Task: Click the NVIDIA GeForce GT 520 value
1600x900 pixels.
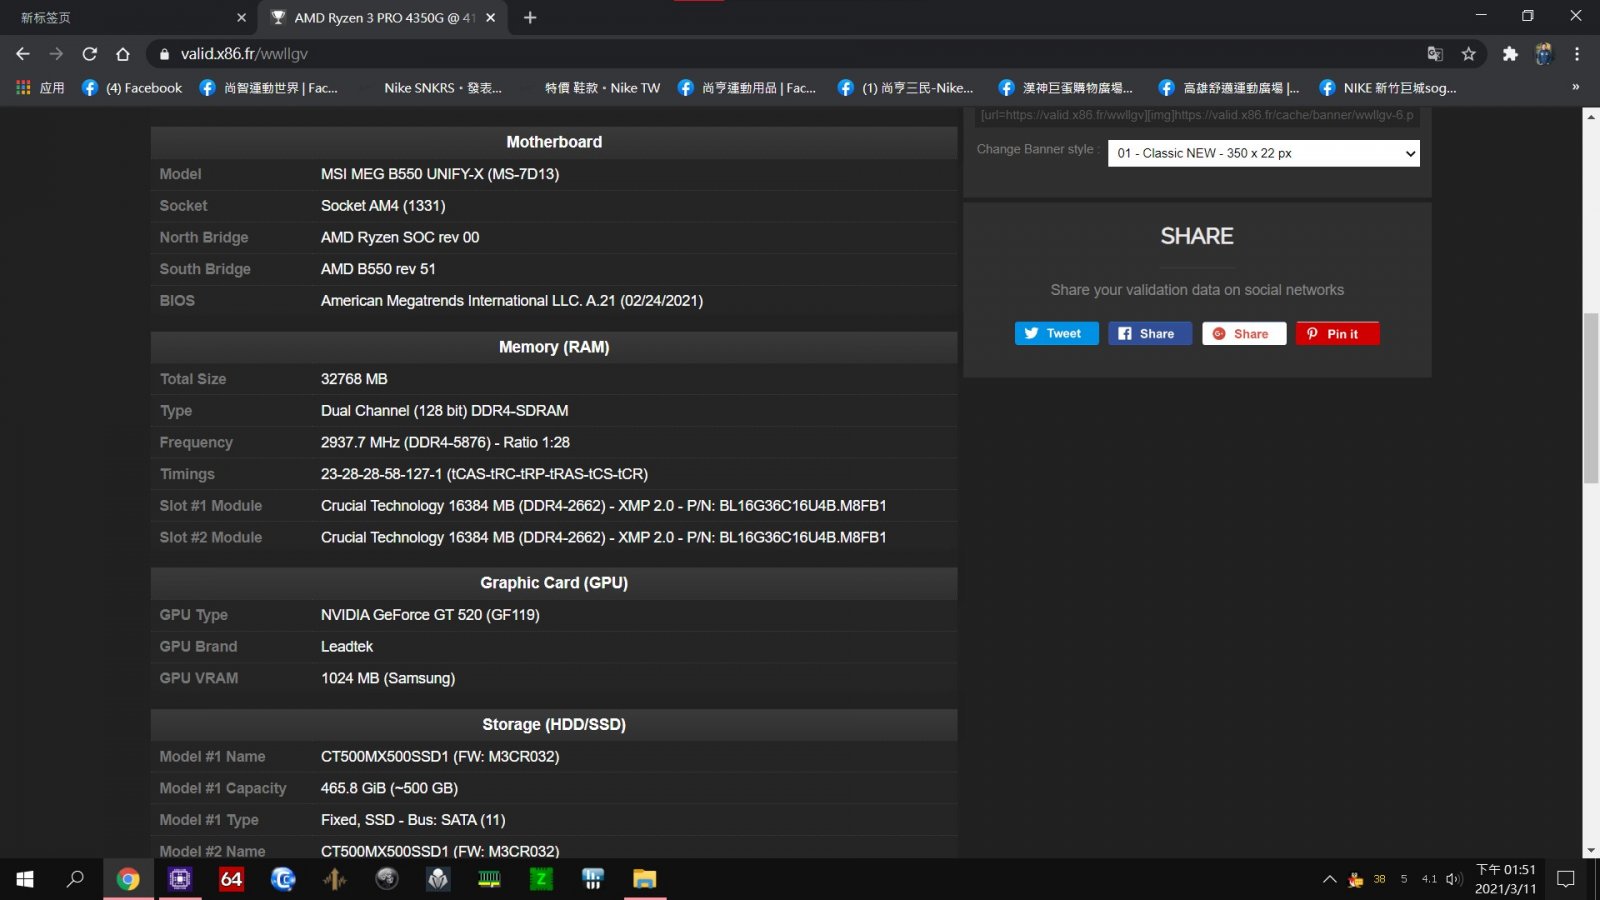Action: click(x=430, y=615)
